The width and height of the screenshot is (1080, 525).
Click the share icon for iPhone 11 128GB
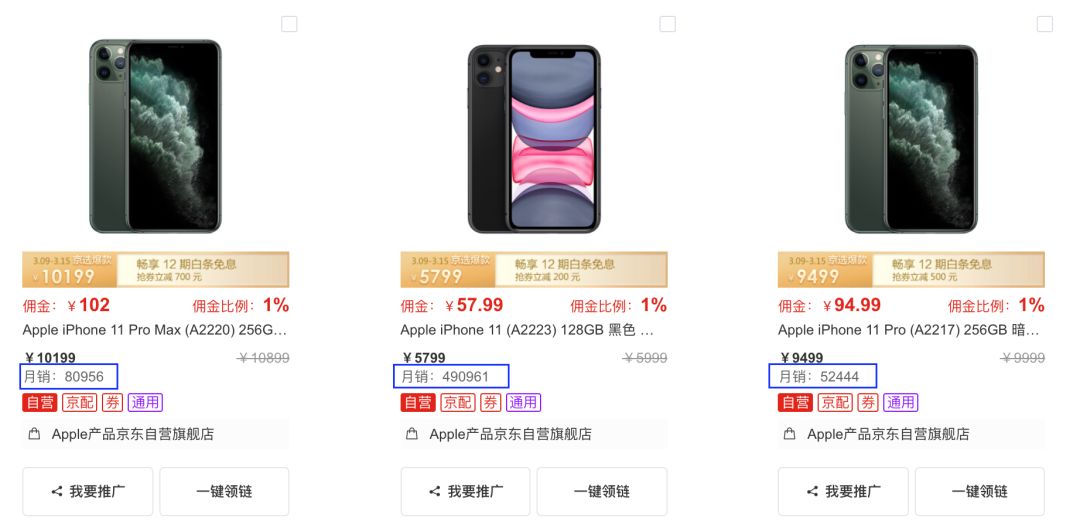click(435, 491)
